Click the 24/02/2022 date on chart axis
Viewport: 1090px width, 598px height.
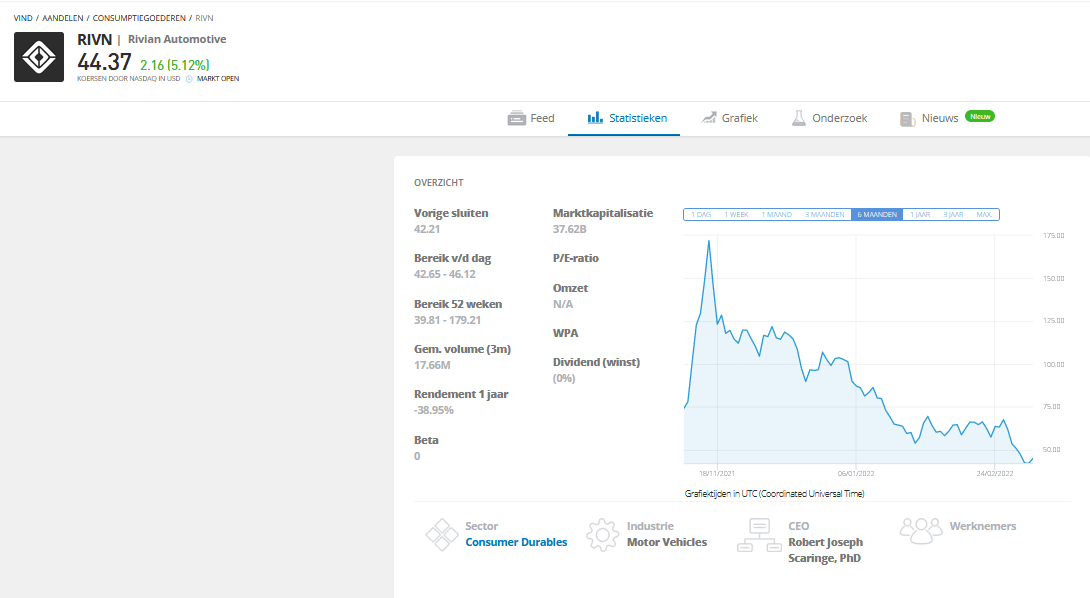[x=995, y=474]
